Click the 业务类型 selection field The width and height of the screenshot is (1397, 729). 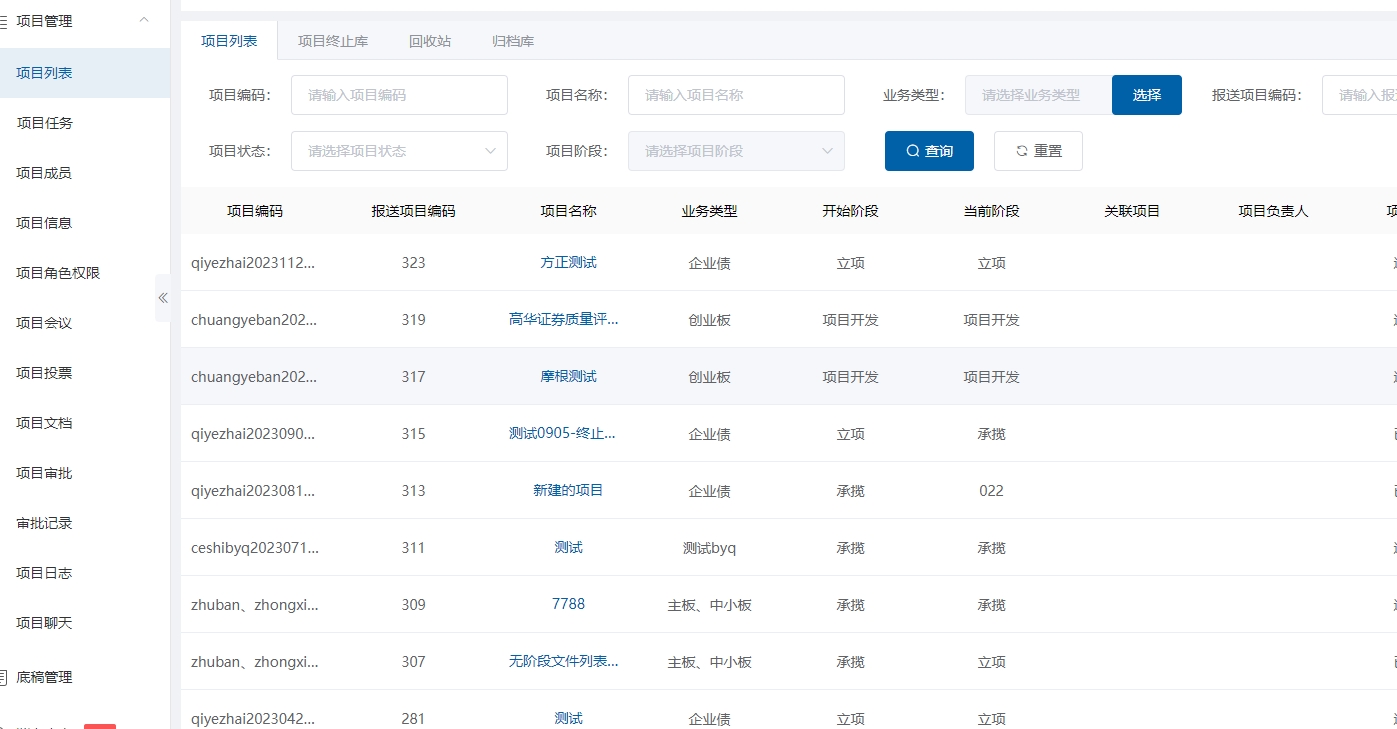click(1038, 95)
